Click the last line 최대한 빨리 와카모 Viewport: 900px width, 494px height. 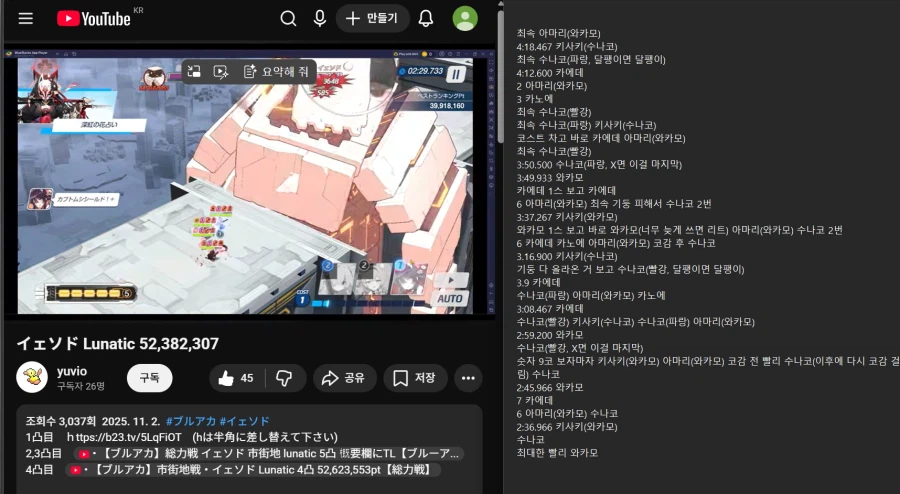tap(557, 453)
